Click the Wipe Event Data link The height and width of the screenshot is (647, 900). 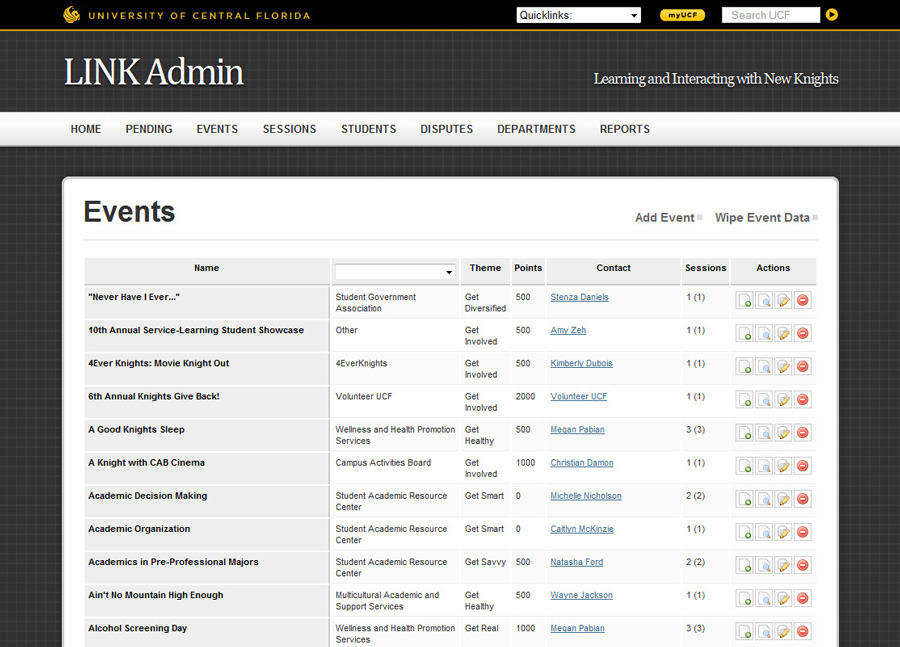(762, 218)
